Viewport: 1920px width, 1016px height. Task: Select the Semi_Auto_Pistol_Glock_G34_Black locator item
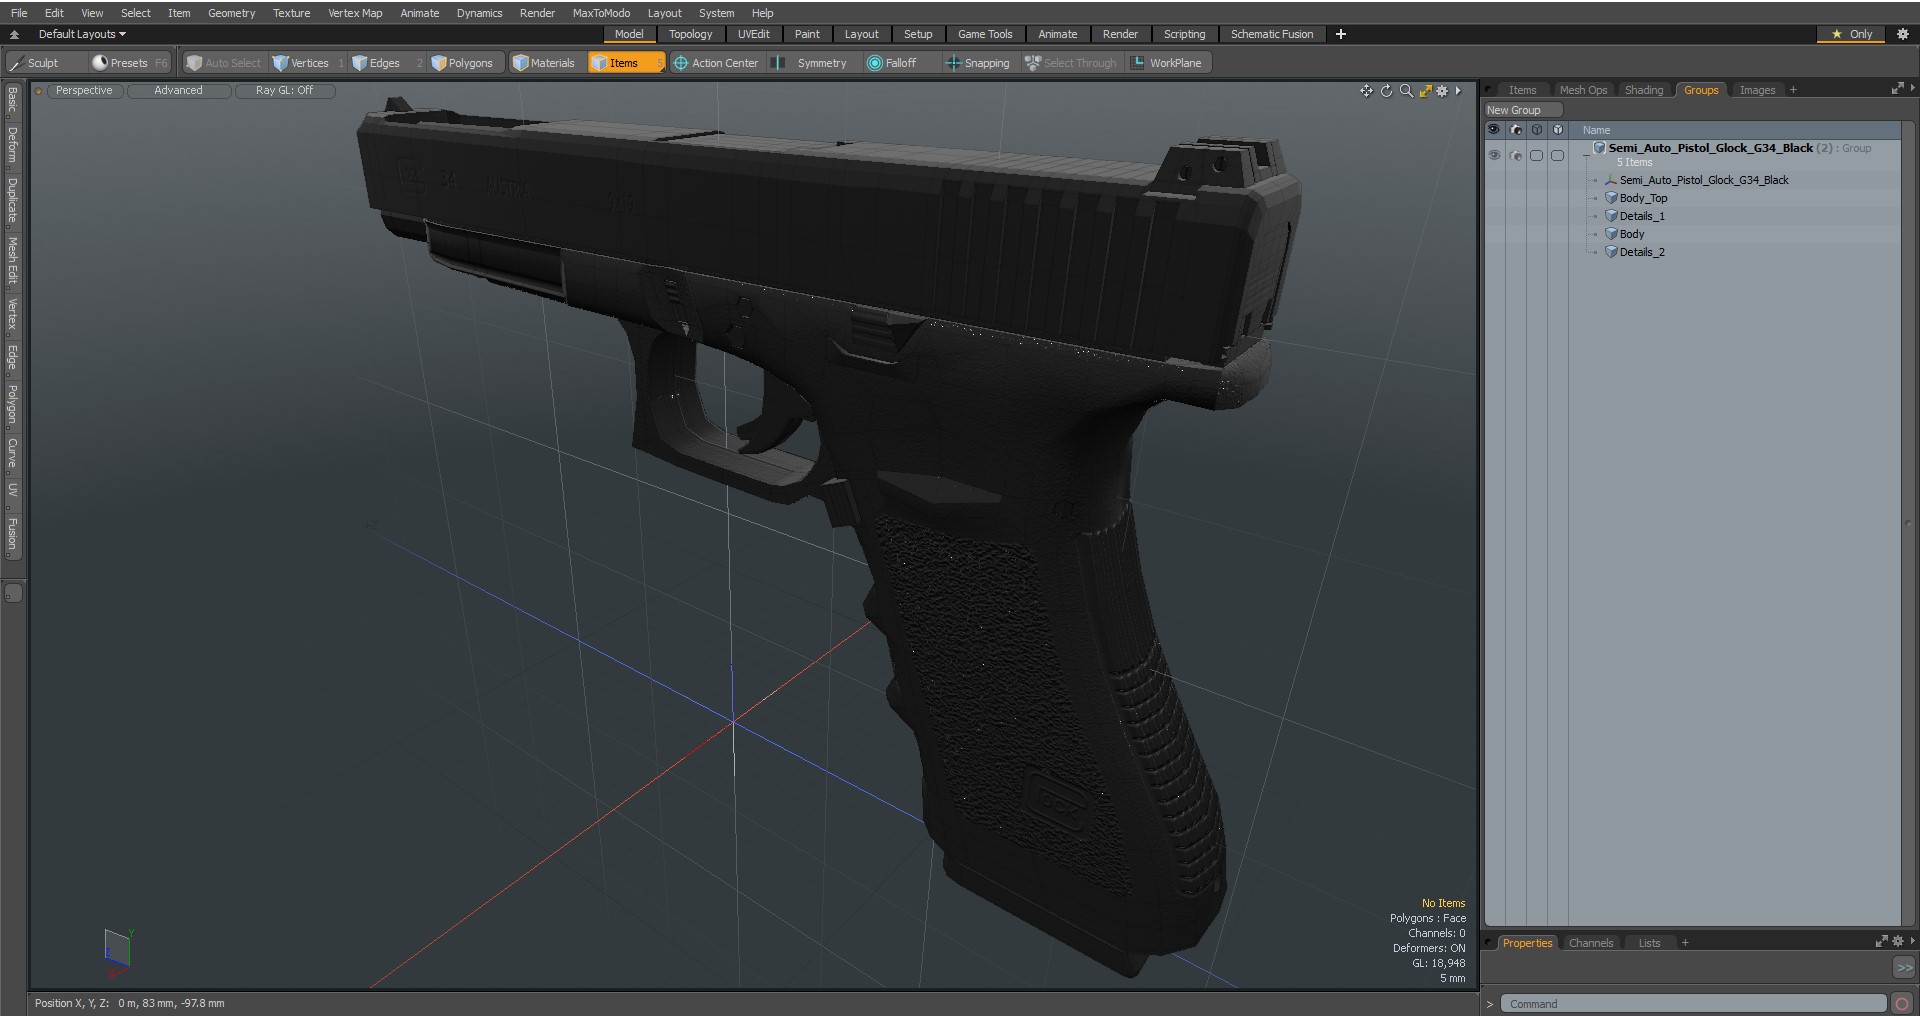(x=1704, y=180)
